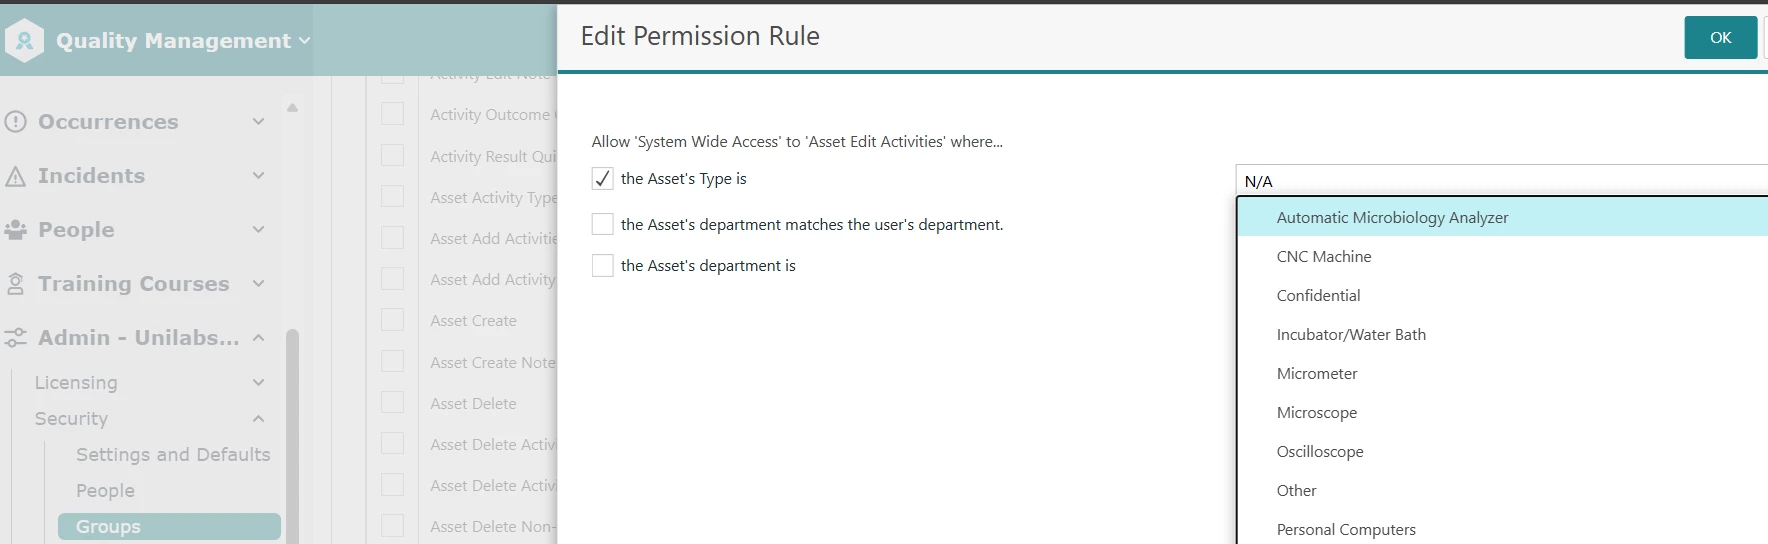This screenshot has height=544, width=1768.
Task: Click the Incidents warning triangle icon
Action: pyautogui.click(x=15, y=177)
